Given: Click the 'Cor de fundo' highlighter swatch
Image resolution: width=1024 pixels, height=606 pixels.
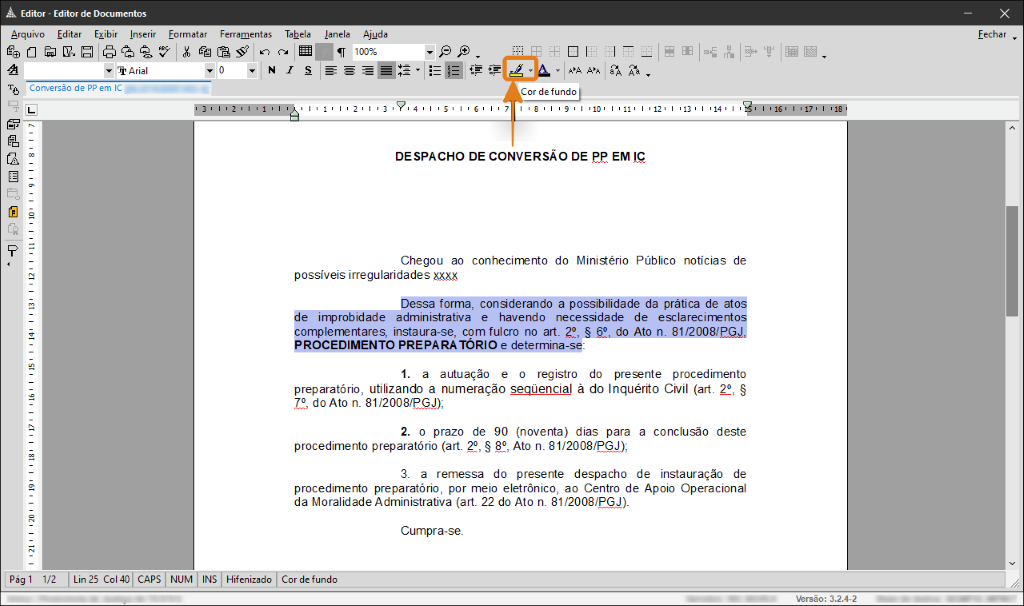Looking at the screenshot, I should click(516, 71).
